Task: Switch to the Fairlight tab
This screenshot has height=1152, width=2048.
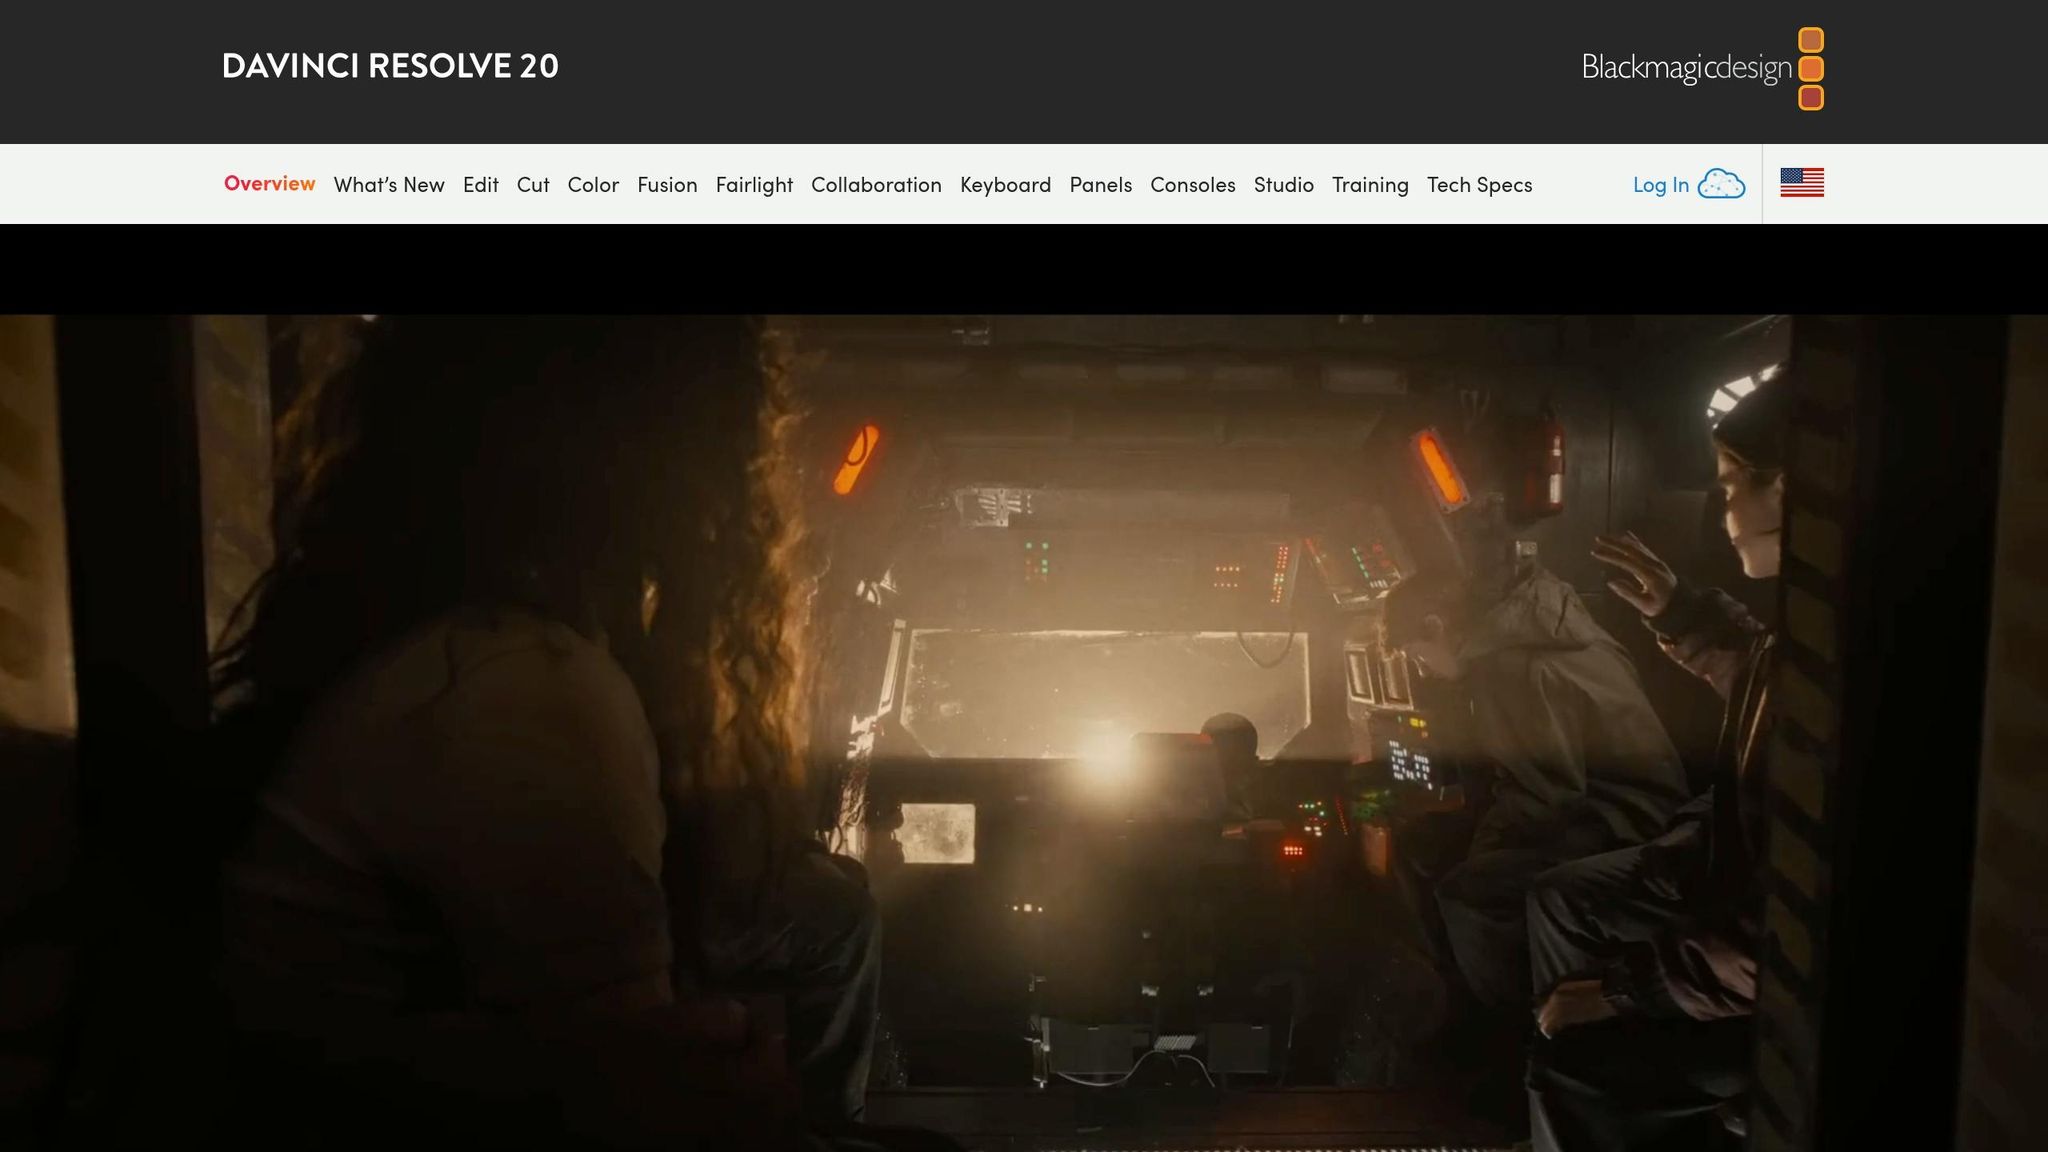Action: click(x=754, y=185)
